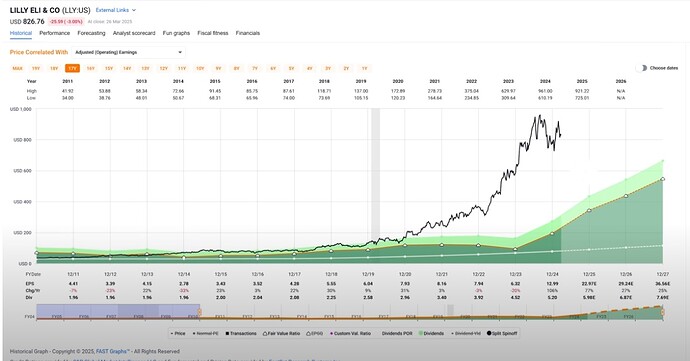Select the 6Y time range
Image resolution: width=690 pixels, height=361 pixels.
[273, 68]
